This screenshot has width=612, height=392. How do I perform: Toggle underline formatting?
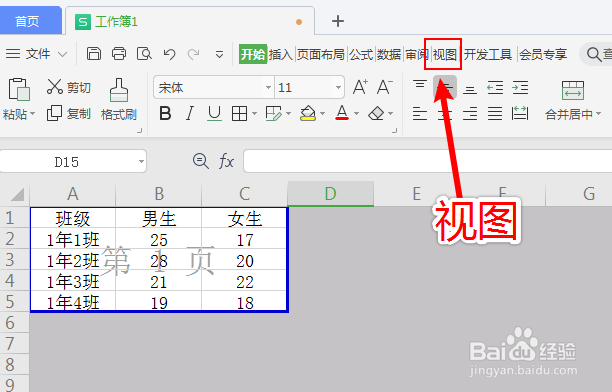click(214, 114)
